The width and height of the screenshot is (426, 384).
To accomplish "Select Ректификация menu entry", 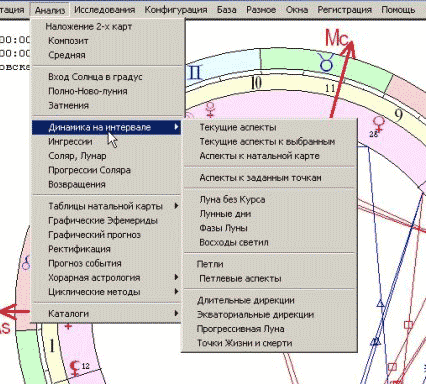I will click(107, 249).
